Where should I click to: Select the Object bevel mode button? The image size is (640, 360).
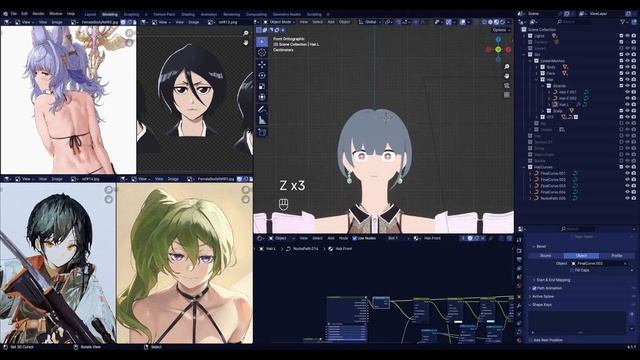pos(581,256)
